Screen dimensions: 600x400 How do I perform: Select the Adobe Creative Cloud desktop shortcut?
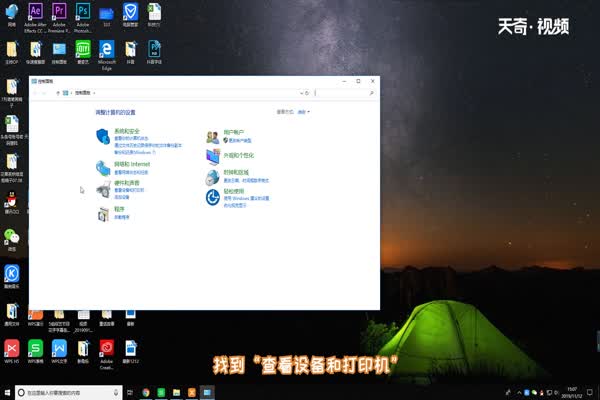click(x=107, y=354)
